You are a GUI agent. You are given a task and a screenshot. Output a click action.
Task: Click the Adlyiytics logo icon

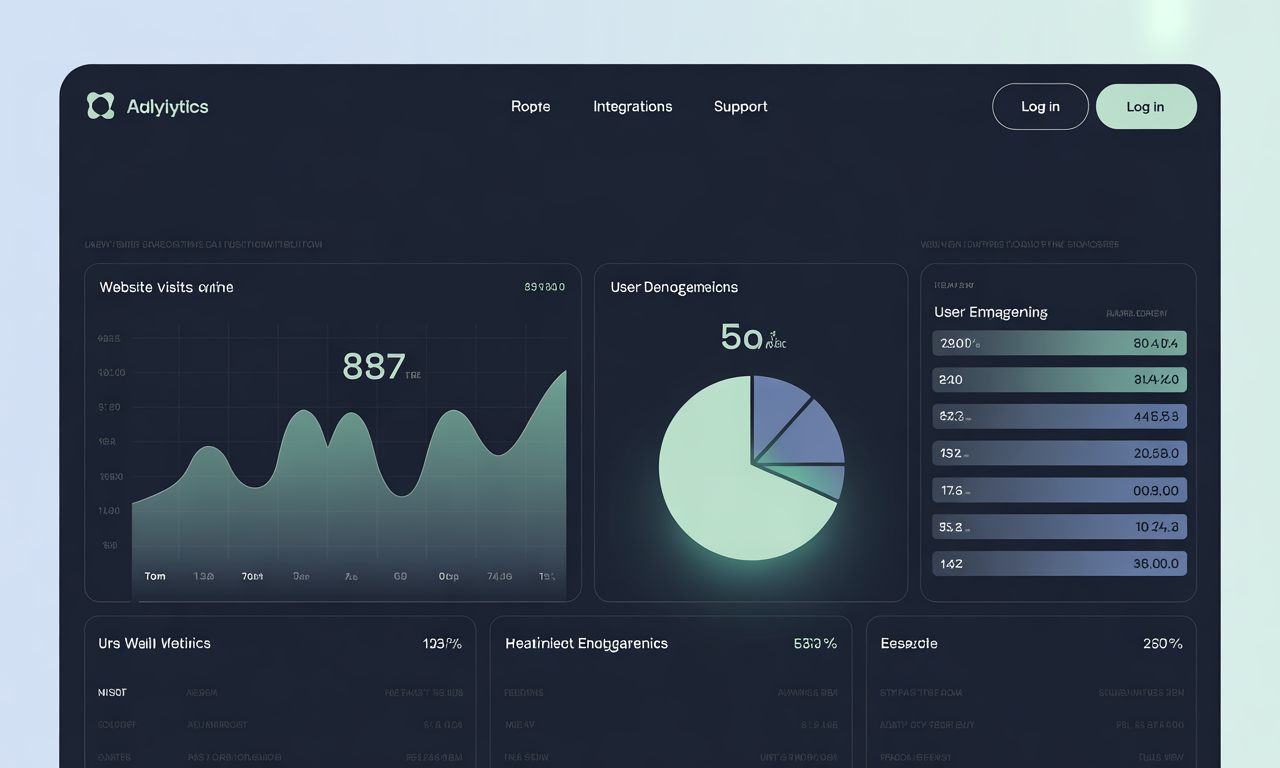(x=99, y=105)
